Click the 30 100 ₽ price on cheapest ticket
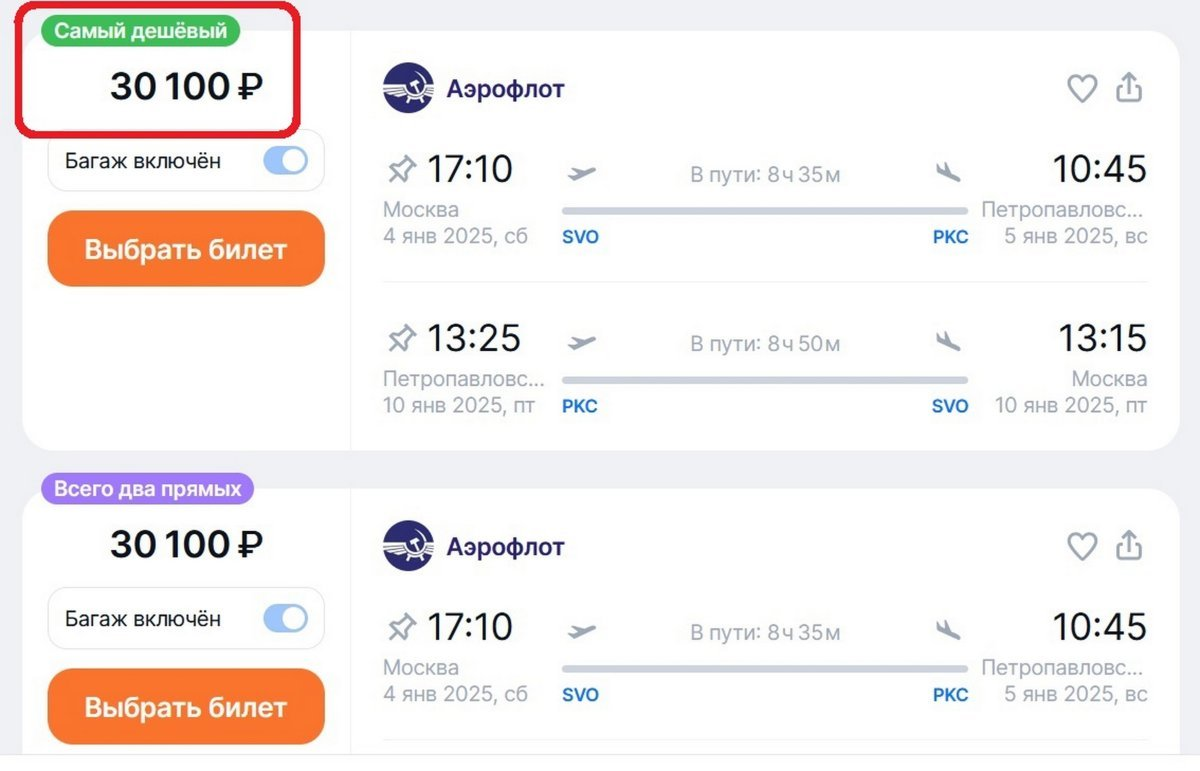This screenshot has height=771, width=1200. point(185,87)
